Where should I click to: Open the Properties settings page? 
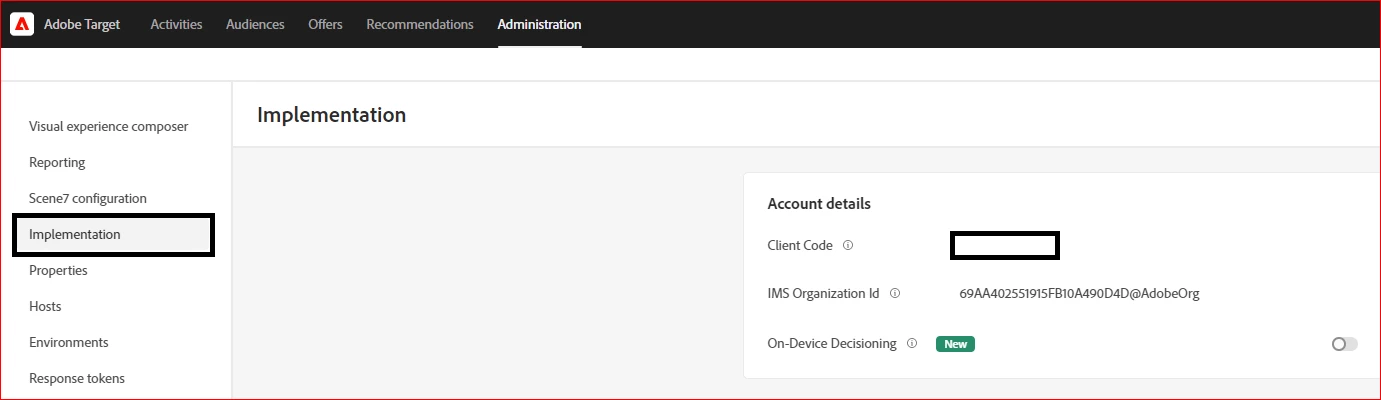[x=58, y=270]
